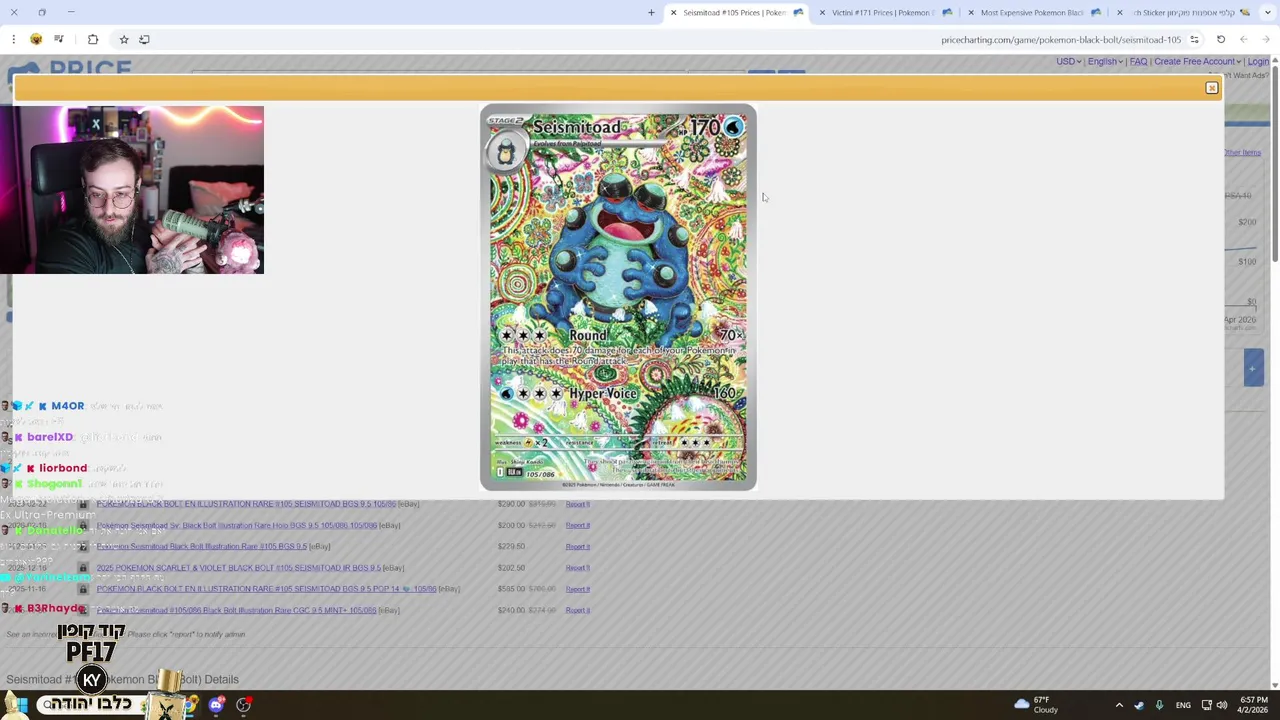Open Seismitoad #105 BGS 9.5 $229.50 listing

pyautogui.click(x=201, y=546)
